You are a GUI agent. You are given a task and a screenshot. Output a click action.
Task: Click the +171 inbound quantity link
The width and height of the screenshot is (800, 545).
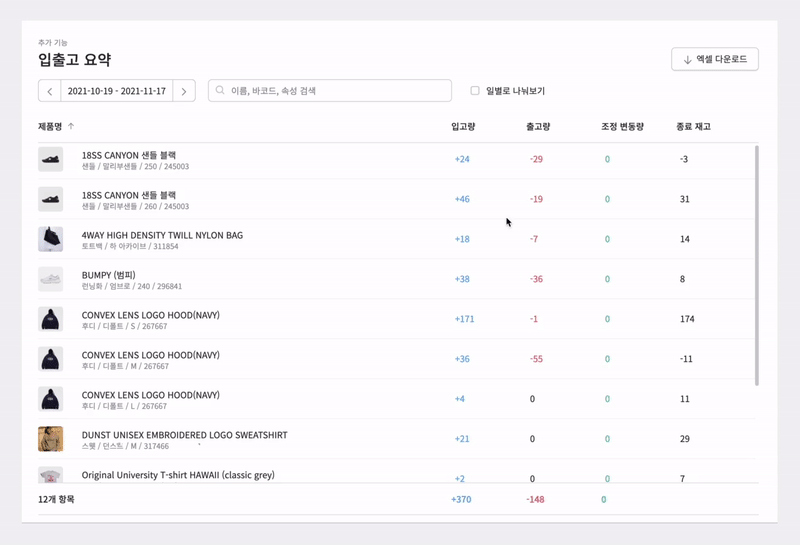464,319
